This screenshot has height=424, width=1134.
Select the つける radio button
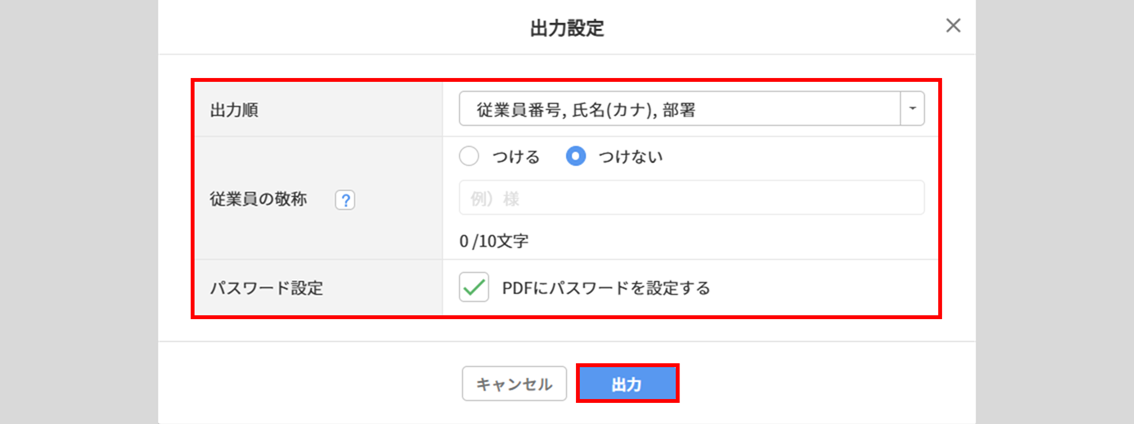(469, 157)
